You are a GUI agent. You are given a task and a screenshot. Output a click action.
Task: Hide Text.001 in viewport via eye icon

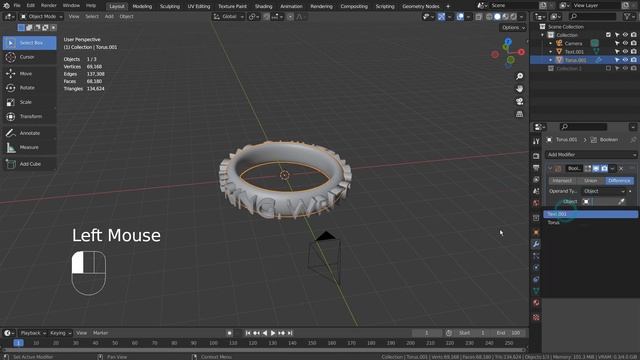(625, 52)
